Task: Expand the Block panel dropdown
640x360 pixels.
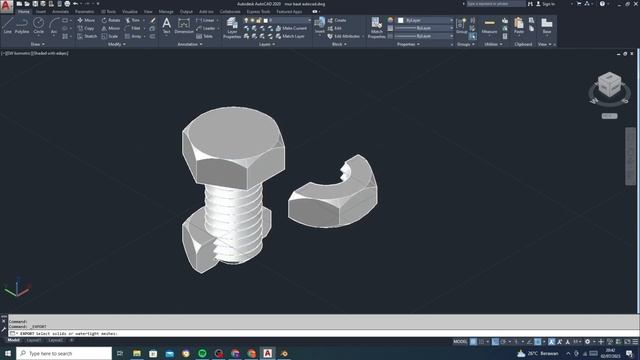Action: pyautogui.click(x=339, y=44)
